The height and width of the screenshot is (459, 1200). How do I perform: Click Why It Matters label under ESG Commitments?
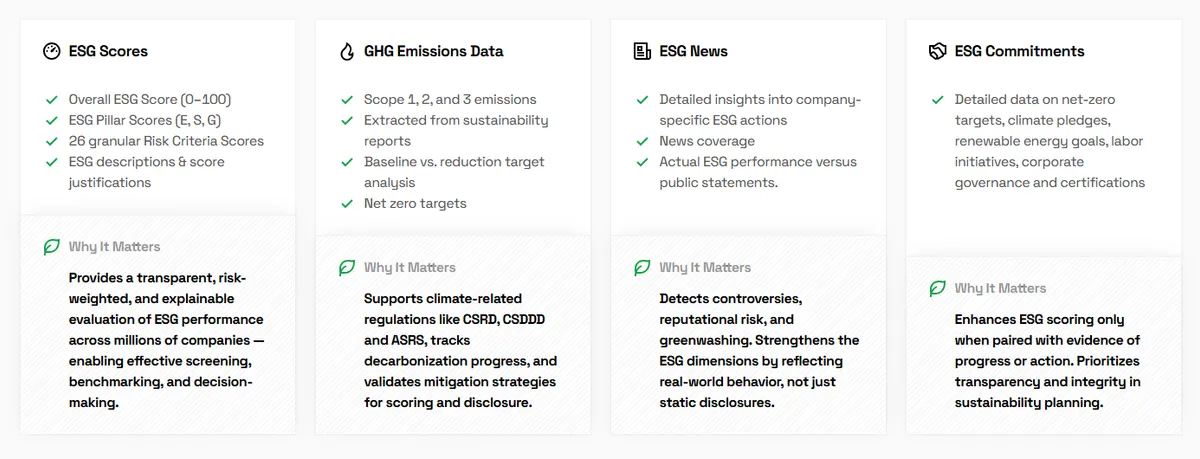[x=1000, y=288]
